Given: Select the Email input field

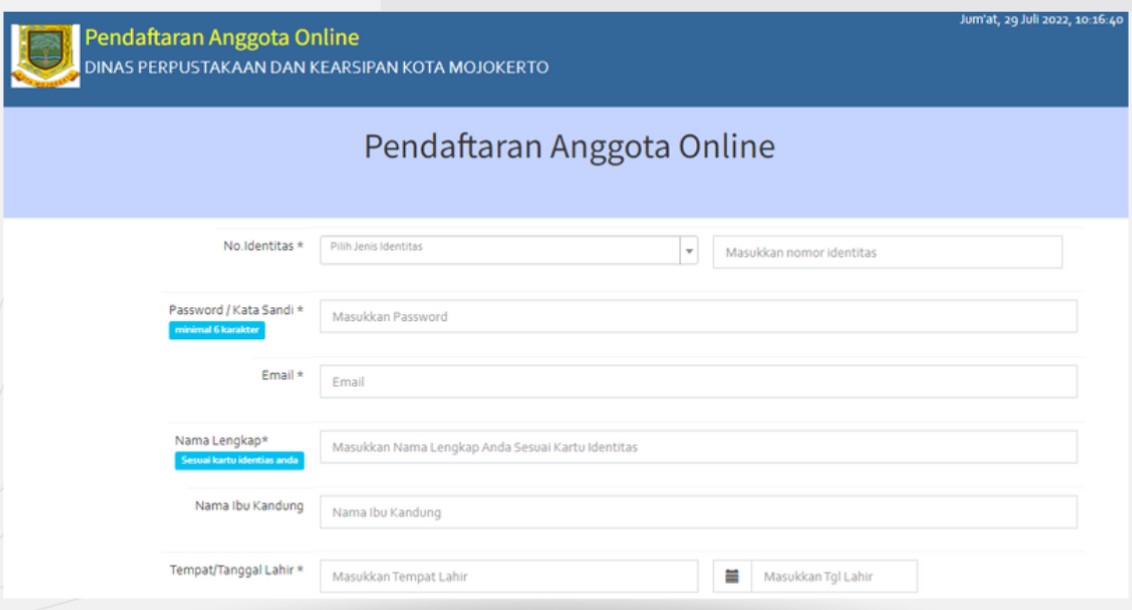Looking at the screenshot, I should point(698,382).
